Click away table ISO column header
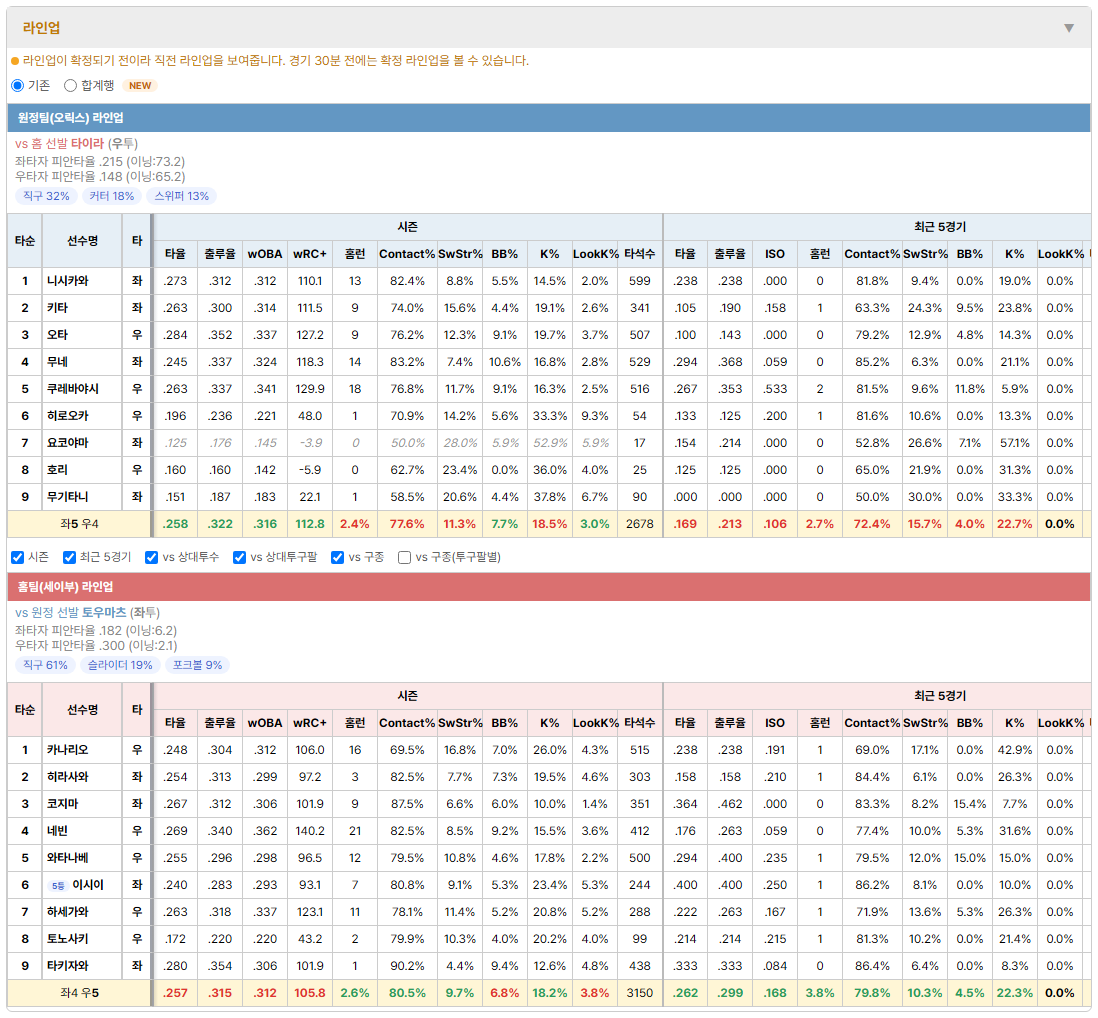The image size is (1098, 1018). click(775, 254)
